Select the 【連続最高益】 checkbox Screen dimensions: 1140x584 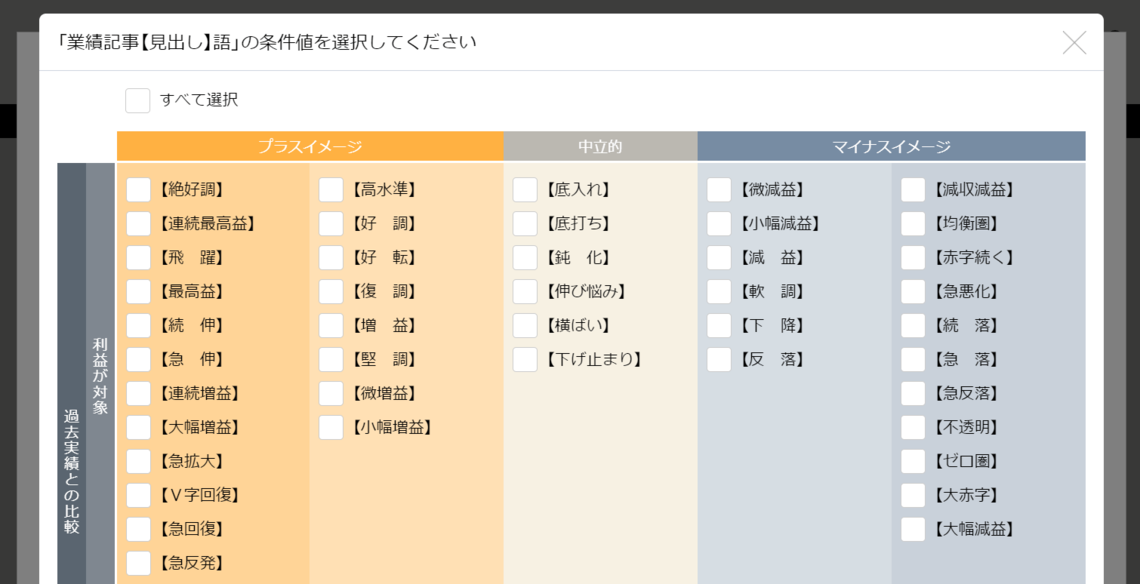point(138,224)
